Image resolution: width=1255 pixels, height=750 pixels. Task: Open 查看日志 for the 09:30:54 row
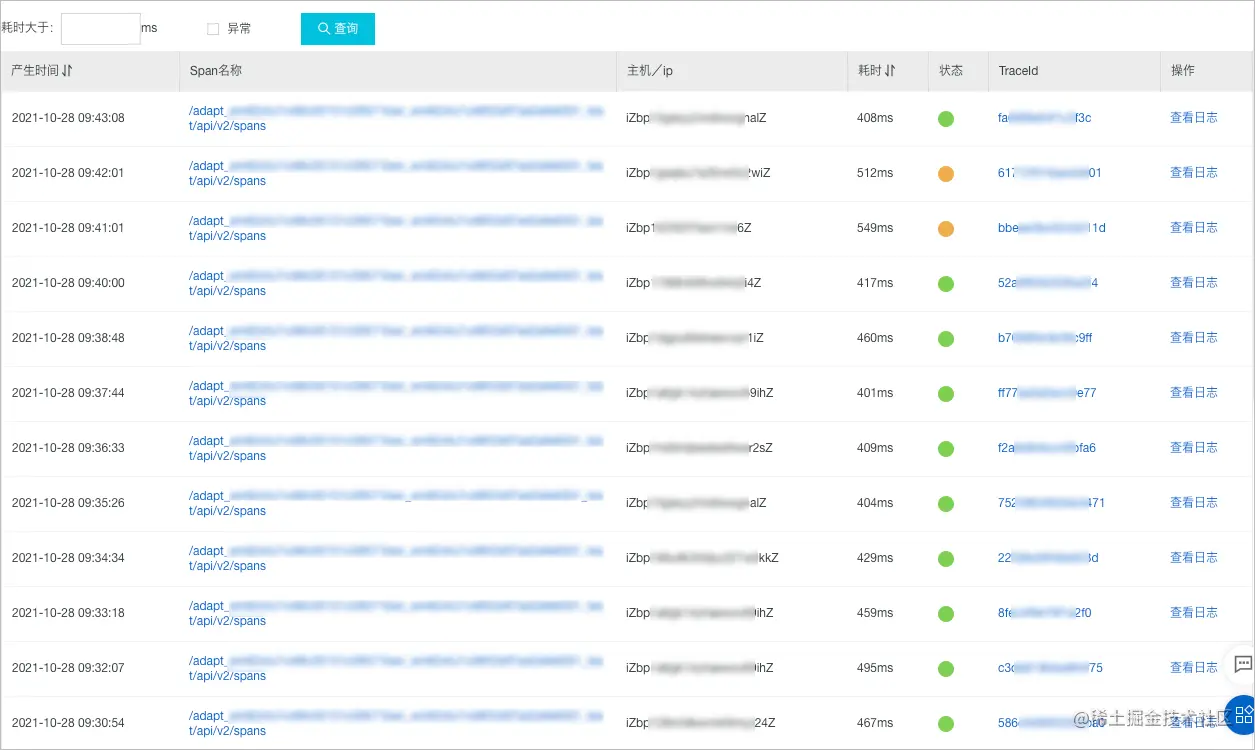(1194, 723)
